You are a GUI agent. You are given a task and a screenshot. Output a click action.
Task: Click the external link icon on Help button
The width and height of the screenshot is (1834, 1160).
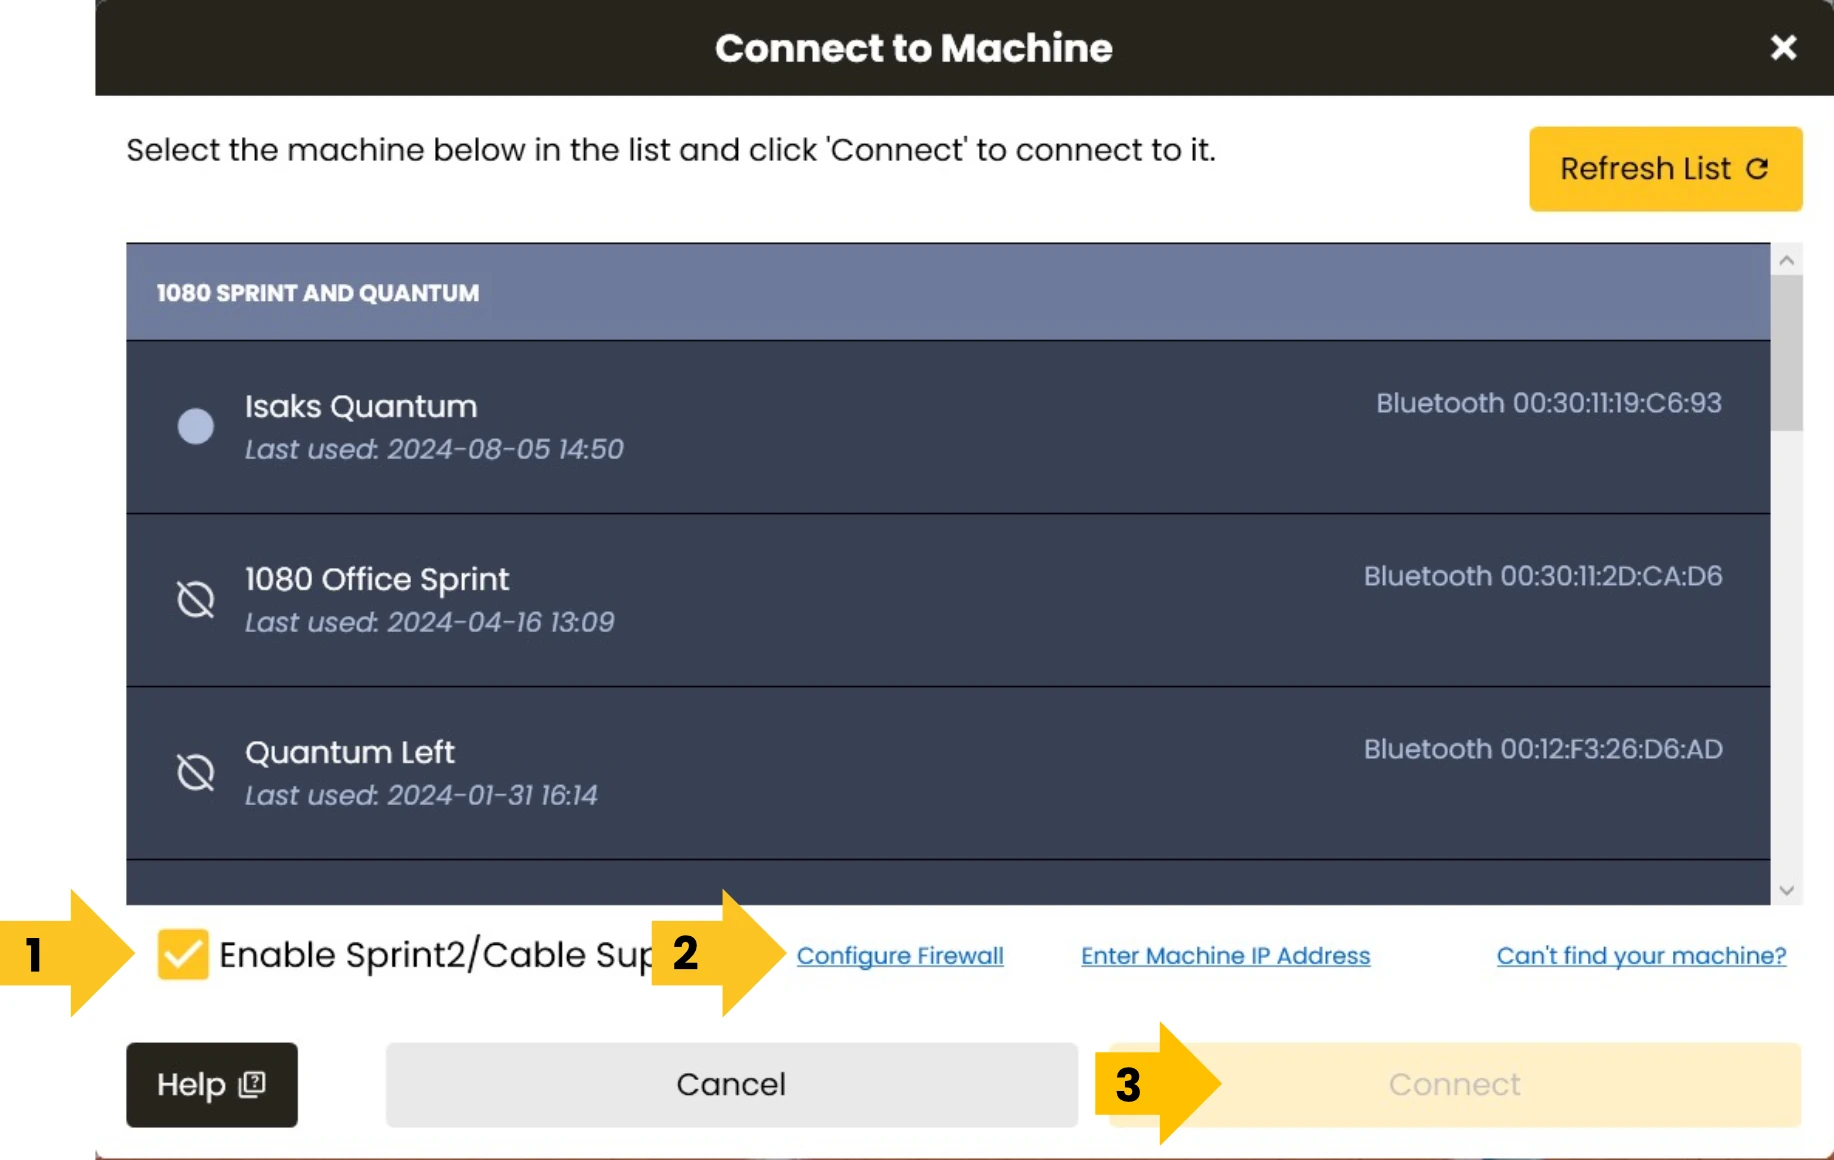tap(253, 1084)
